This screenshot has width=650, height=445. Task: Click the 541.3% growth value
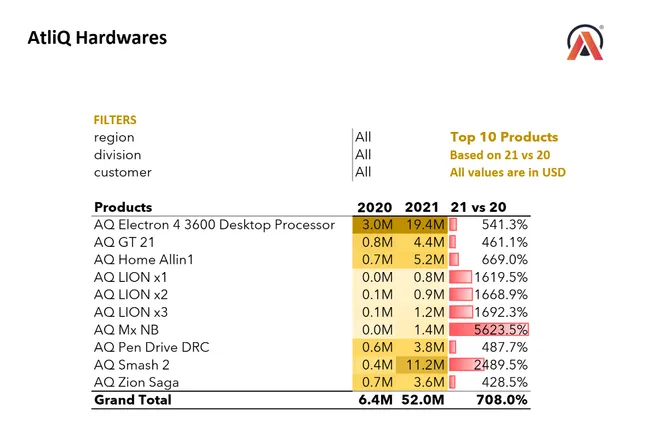(504, 225)
